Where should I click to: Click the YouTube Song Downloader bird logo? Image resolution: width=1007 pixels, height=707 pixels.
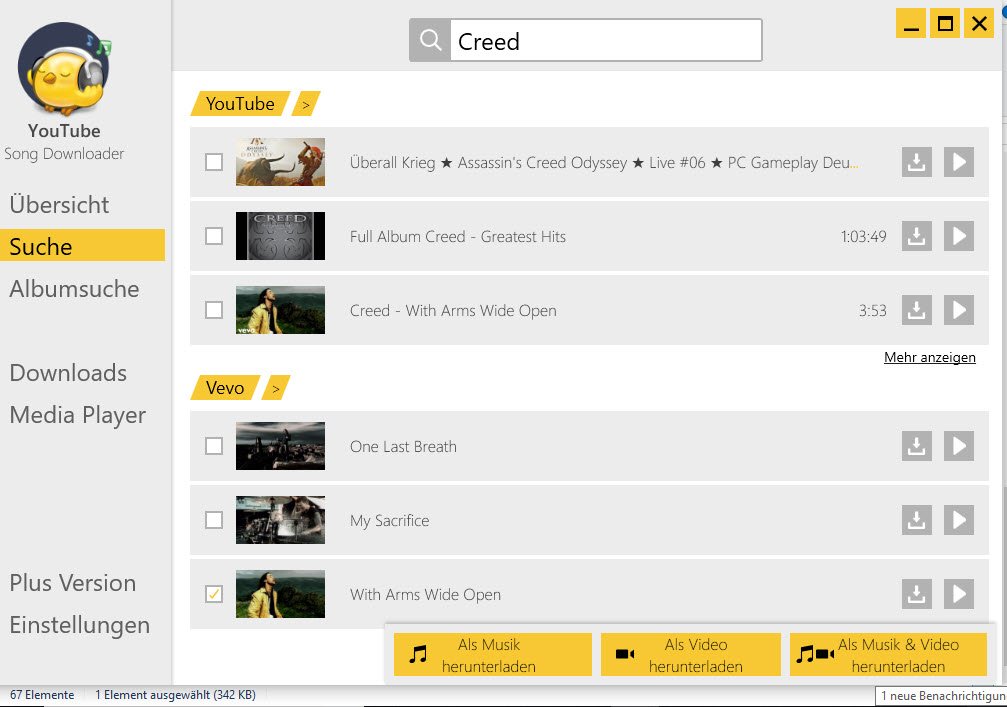coord(65,69)
